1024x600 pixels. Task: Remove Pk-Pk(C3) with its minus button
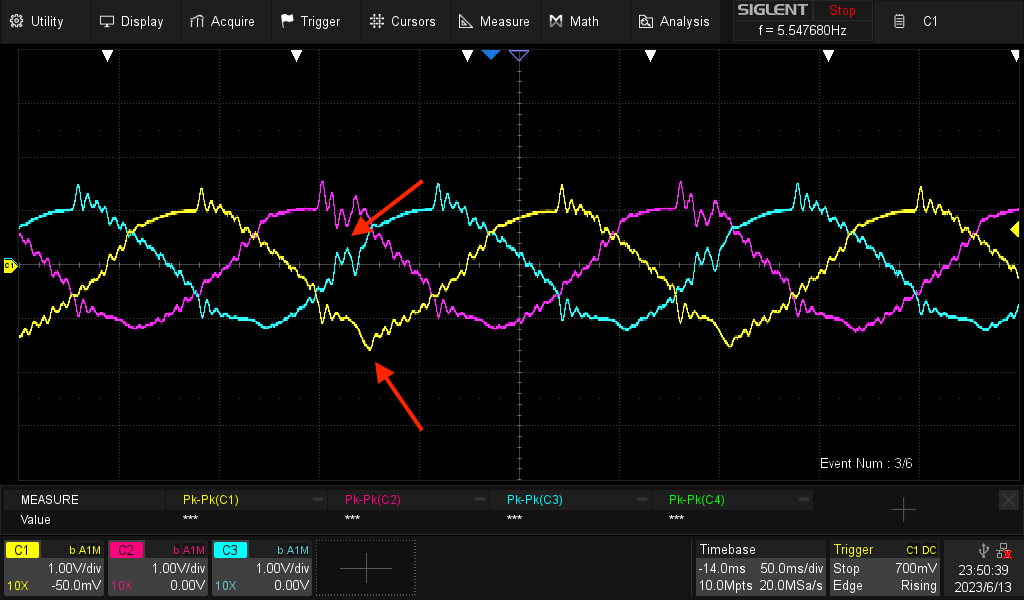click(642, 499)
